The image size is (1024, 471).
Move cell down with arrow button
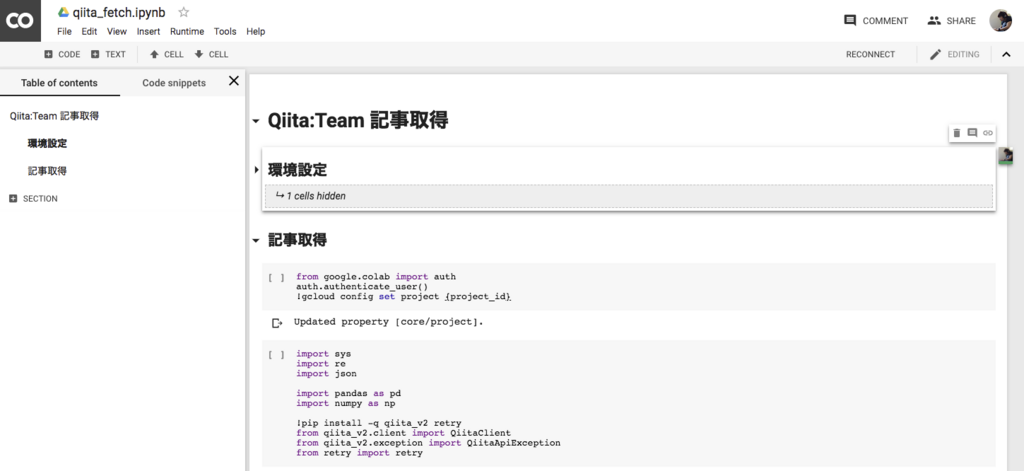pyautogui.click(x=211, y=54)
